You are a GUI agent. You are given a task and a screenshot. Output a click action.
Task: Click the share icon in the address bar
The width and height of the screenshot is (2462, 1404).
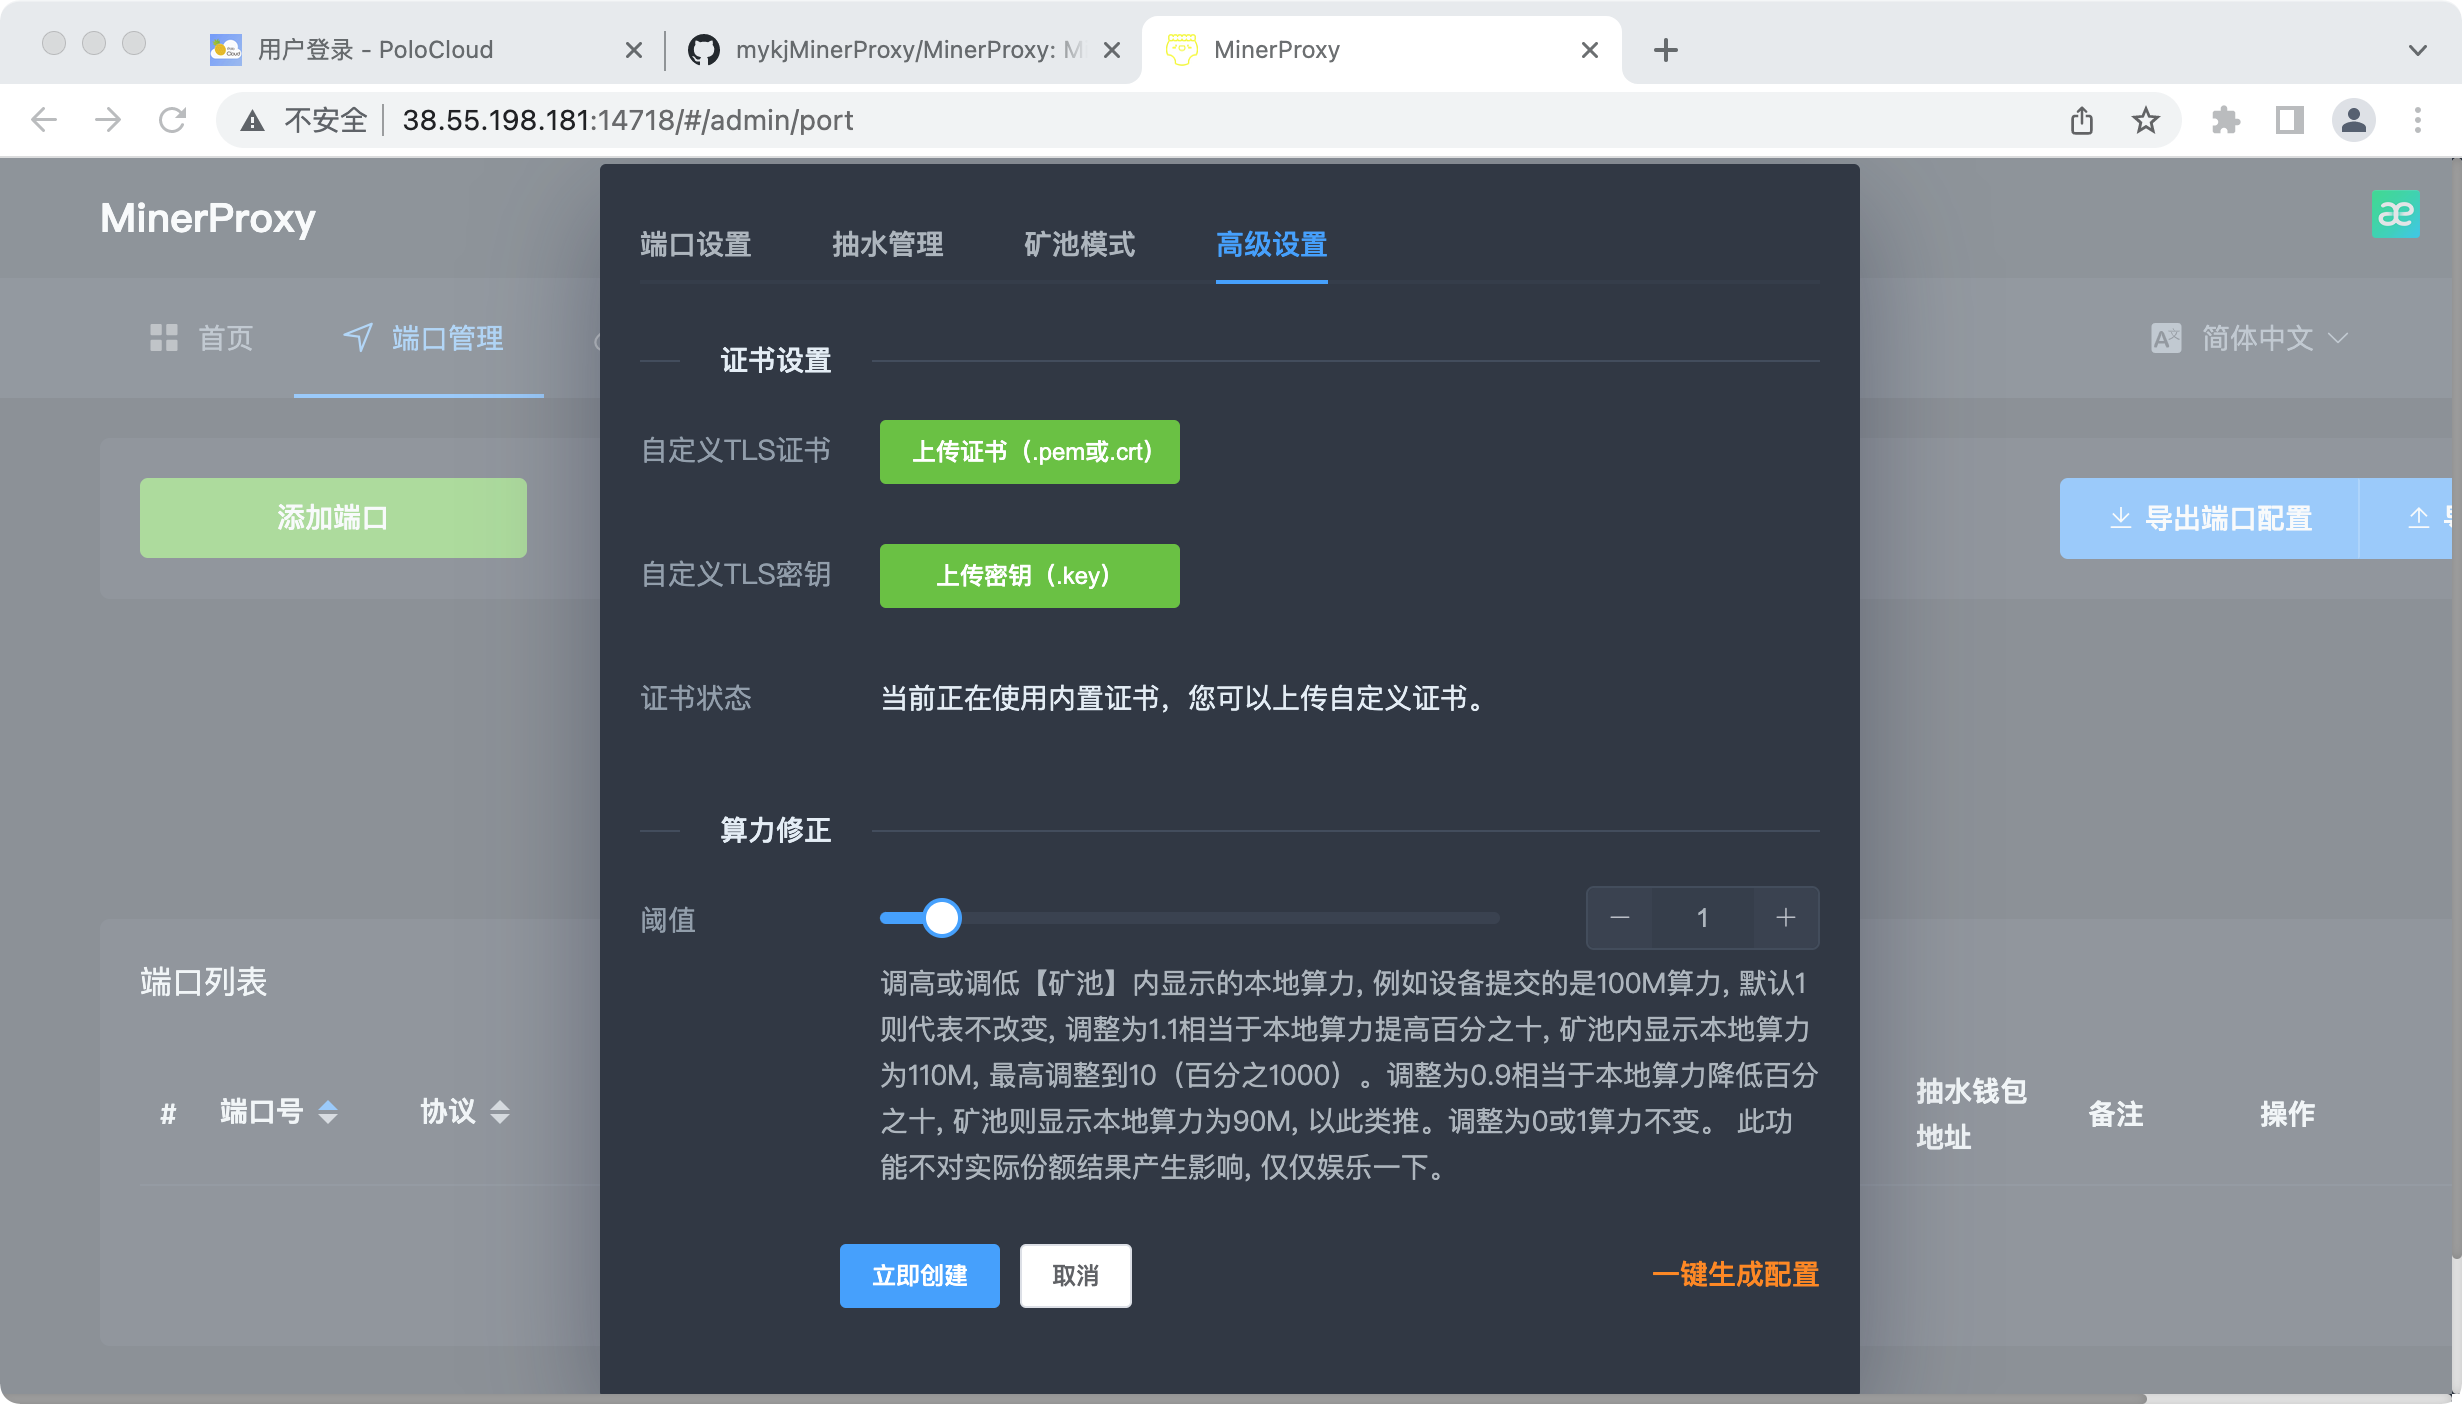pyautogui.click(x=2083, y=120)
